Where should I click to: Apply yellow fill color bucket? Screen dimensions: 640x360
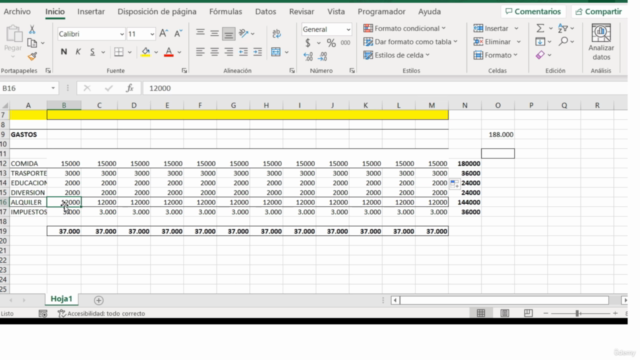pos(146,52)
